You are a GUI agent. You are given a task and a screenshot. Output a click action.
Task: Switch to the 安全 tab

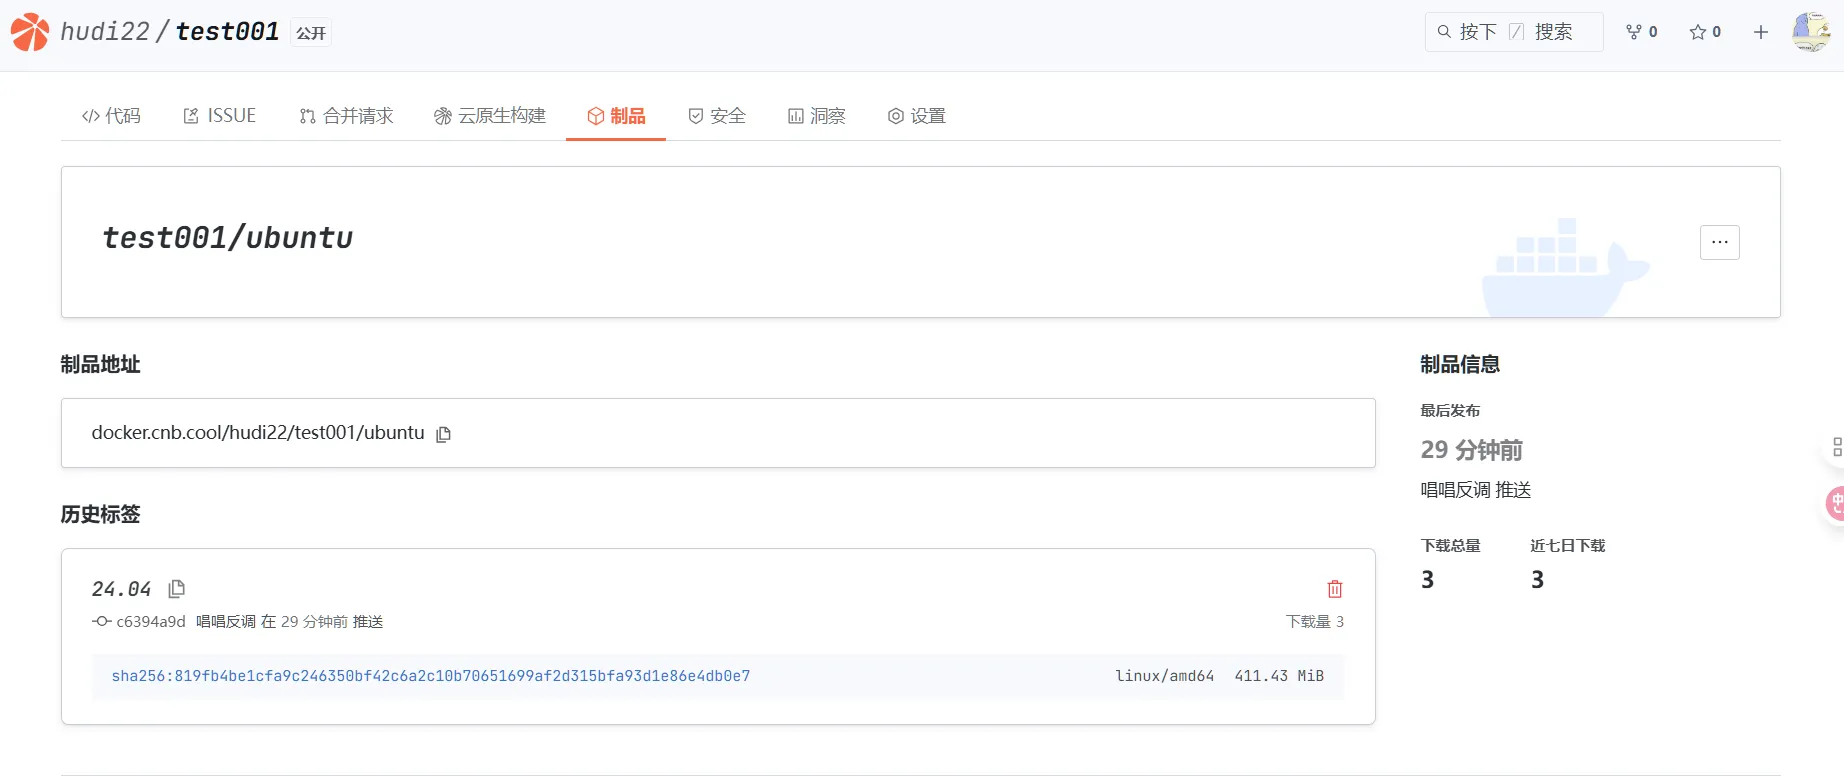click(717, 116)
